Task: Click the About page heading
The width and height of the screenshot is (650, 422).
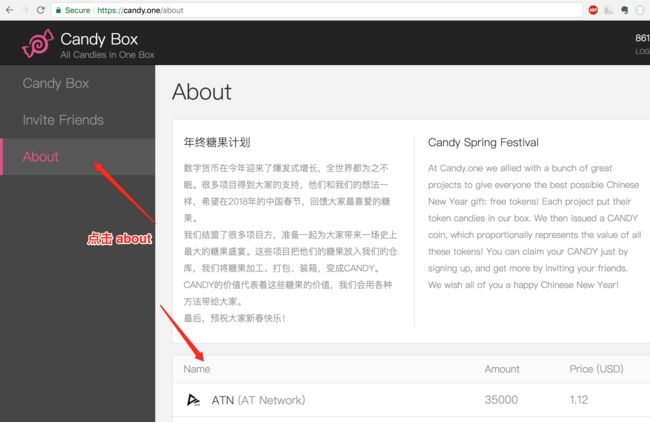Action: click(x=202, y=92)
